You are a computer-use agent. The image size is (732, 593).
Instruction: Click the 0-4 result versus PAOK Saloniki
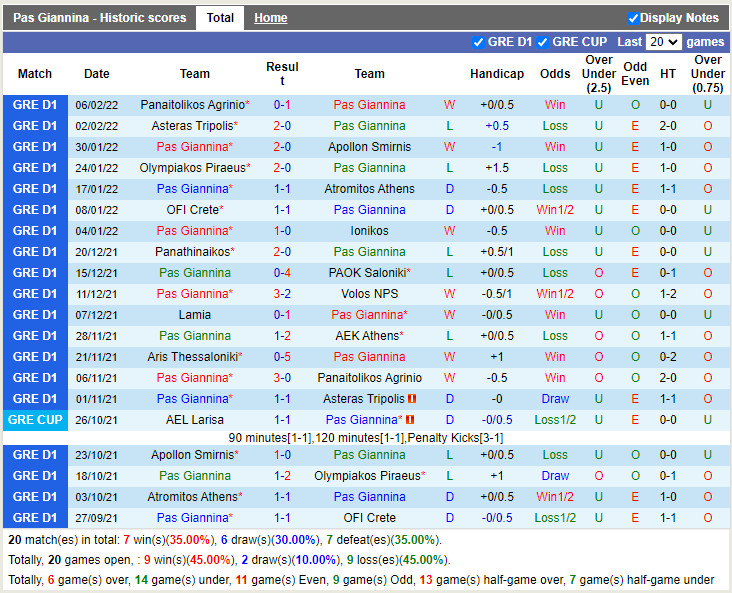(x=282, y=273)
